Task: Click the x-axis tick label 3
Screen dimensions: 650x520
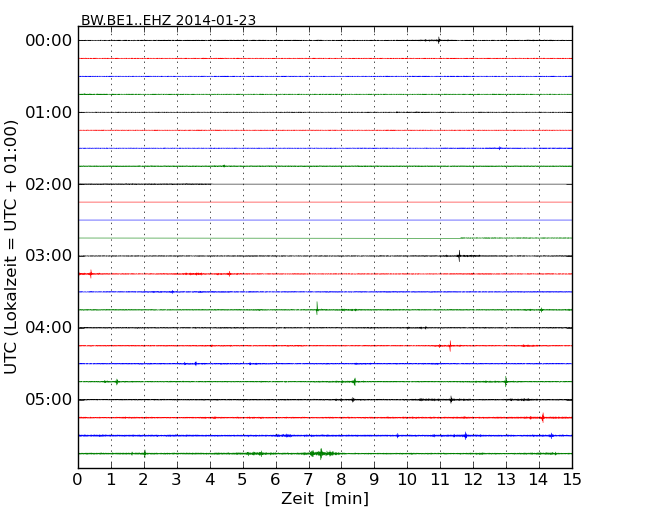Action: click(x=177, y=479)
